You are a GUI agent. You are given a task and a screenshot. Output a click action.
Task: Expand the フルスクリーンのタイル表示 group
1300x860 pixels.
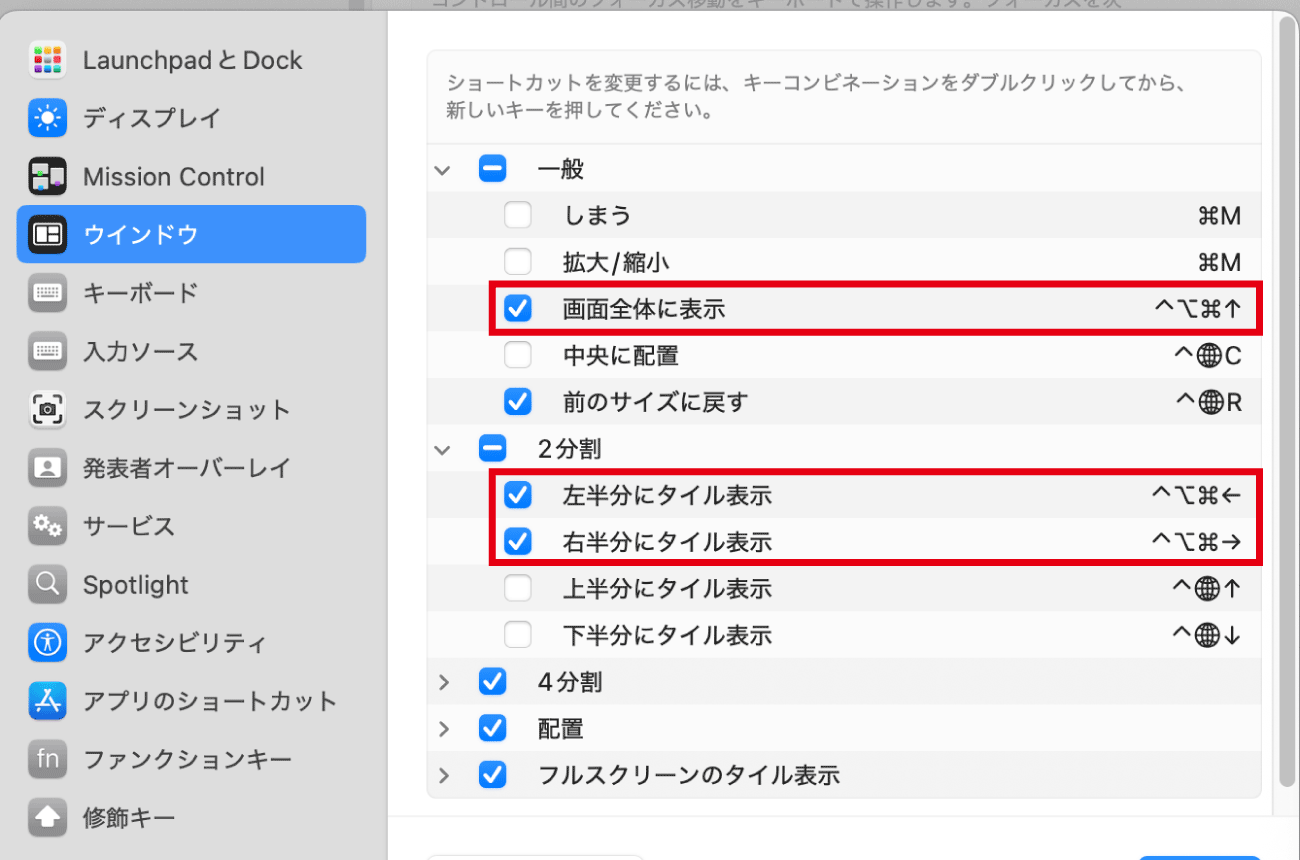[x=444, y=775]
